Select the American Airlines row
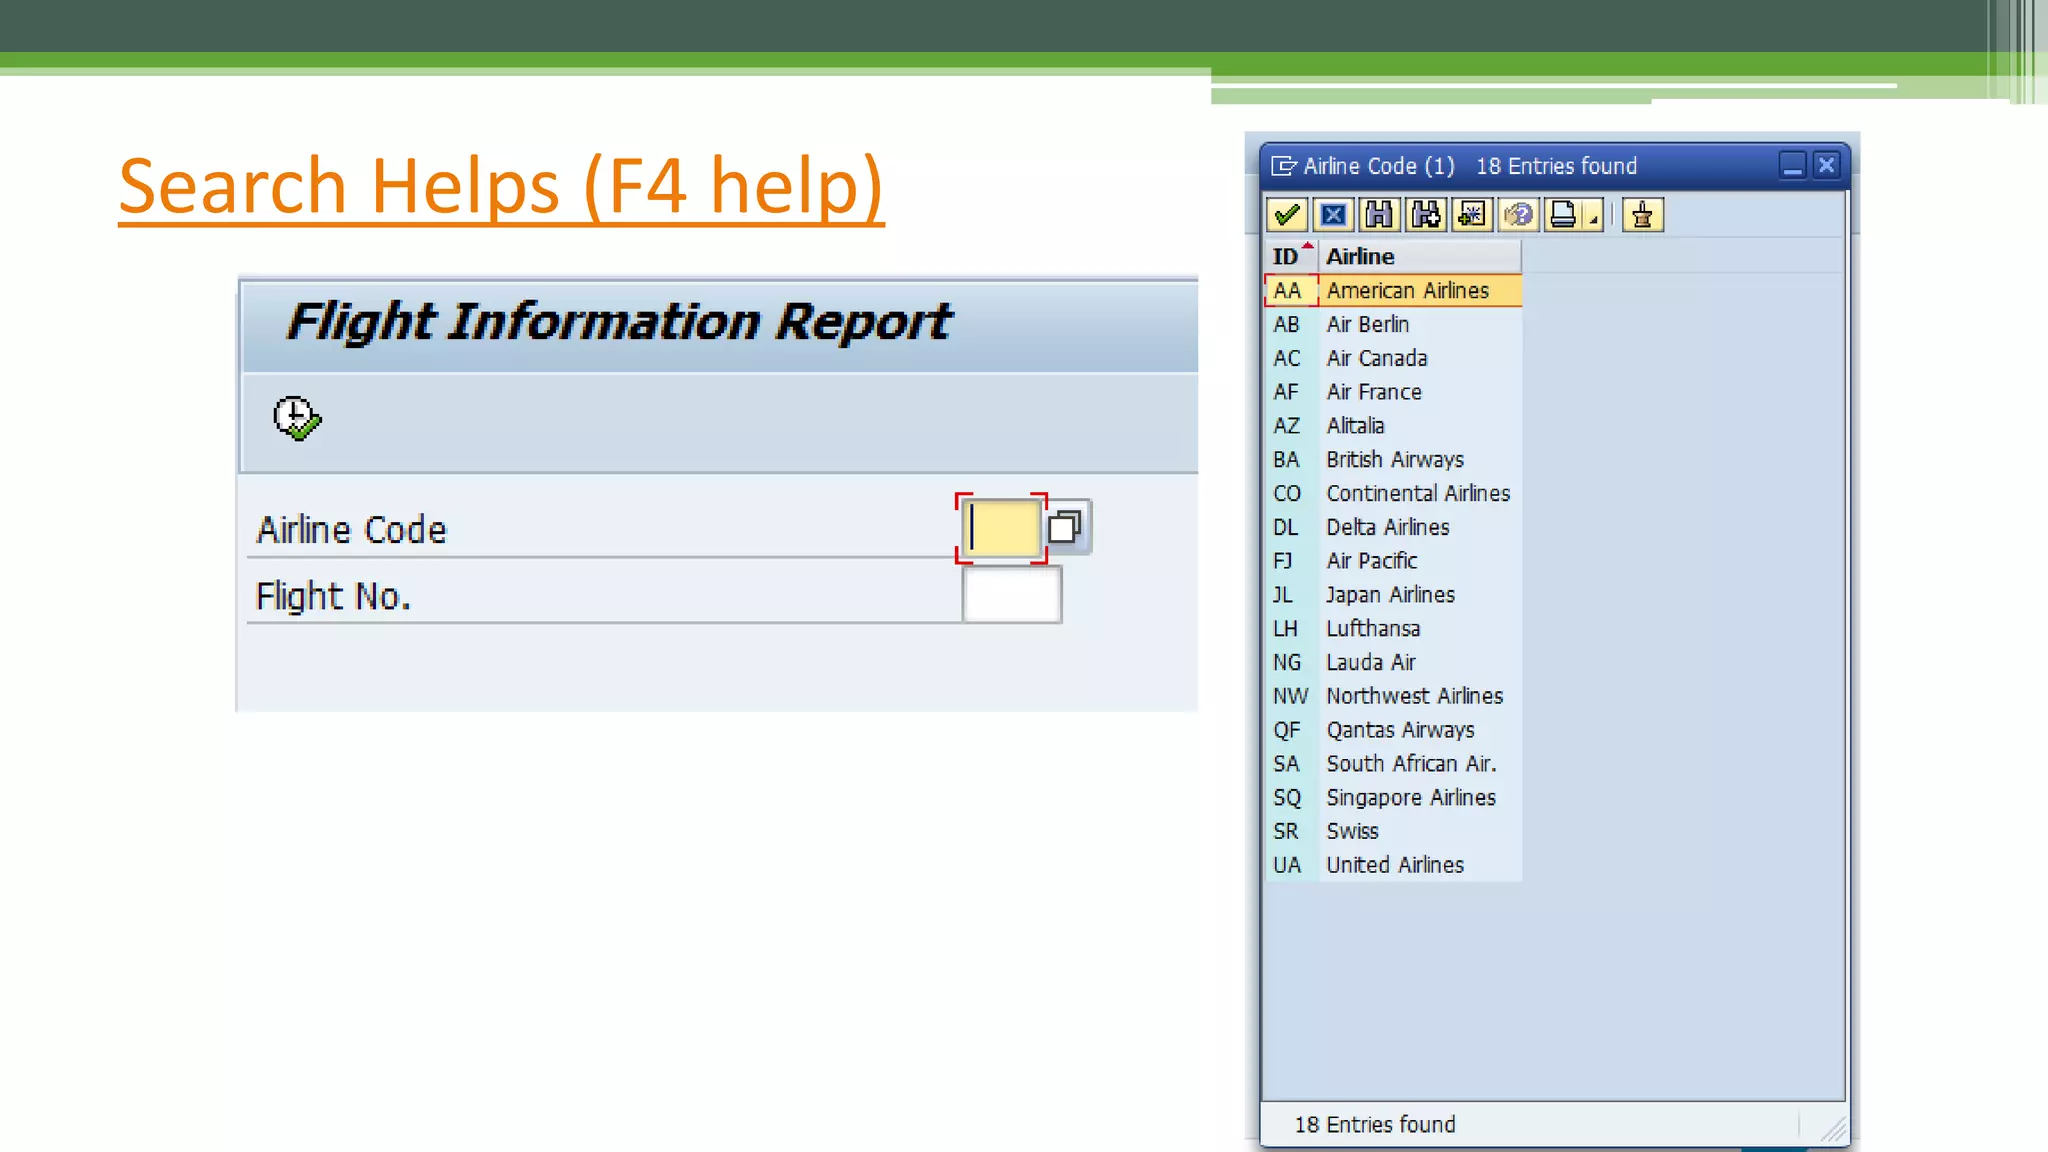Viewport: 2048px width, 1152px height. [1393, 290]
